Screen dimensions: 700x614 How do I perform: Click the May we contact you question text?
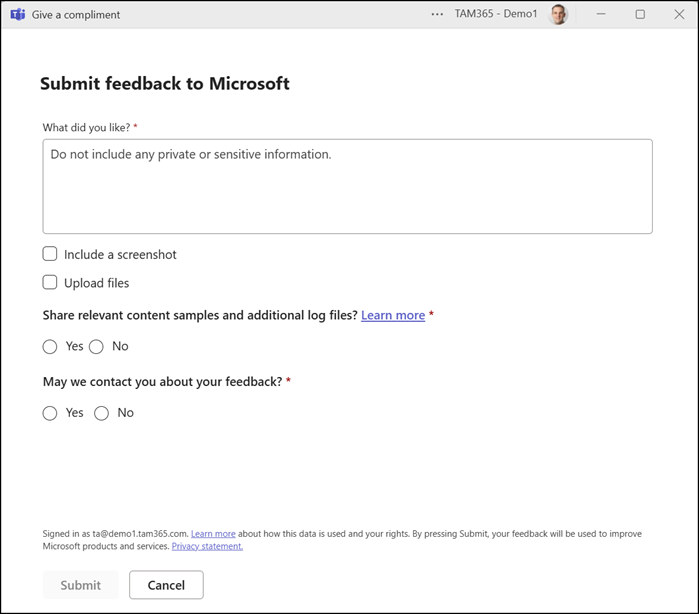coord(162,382)
